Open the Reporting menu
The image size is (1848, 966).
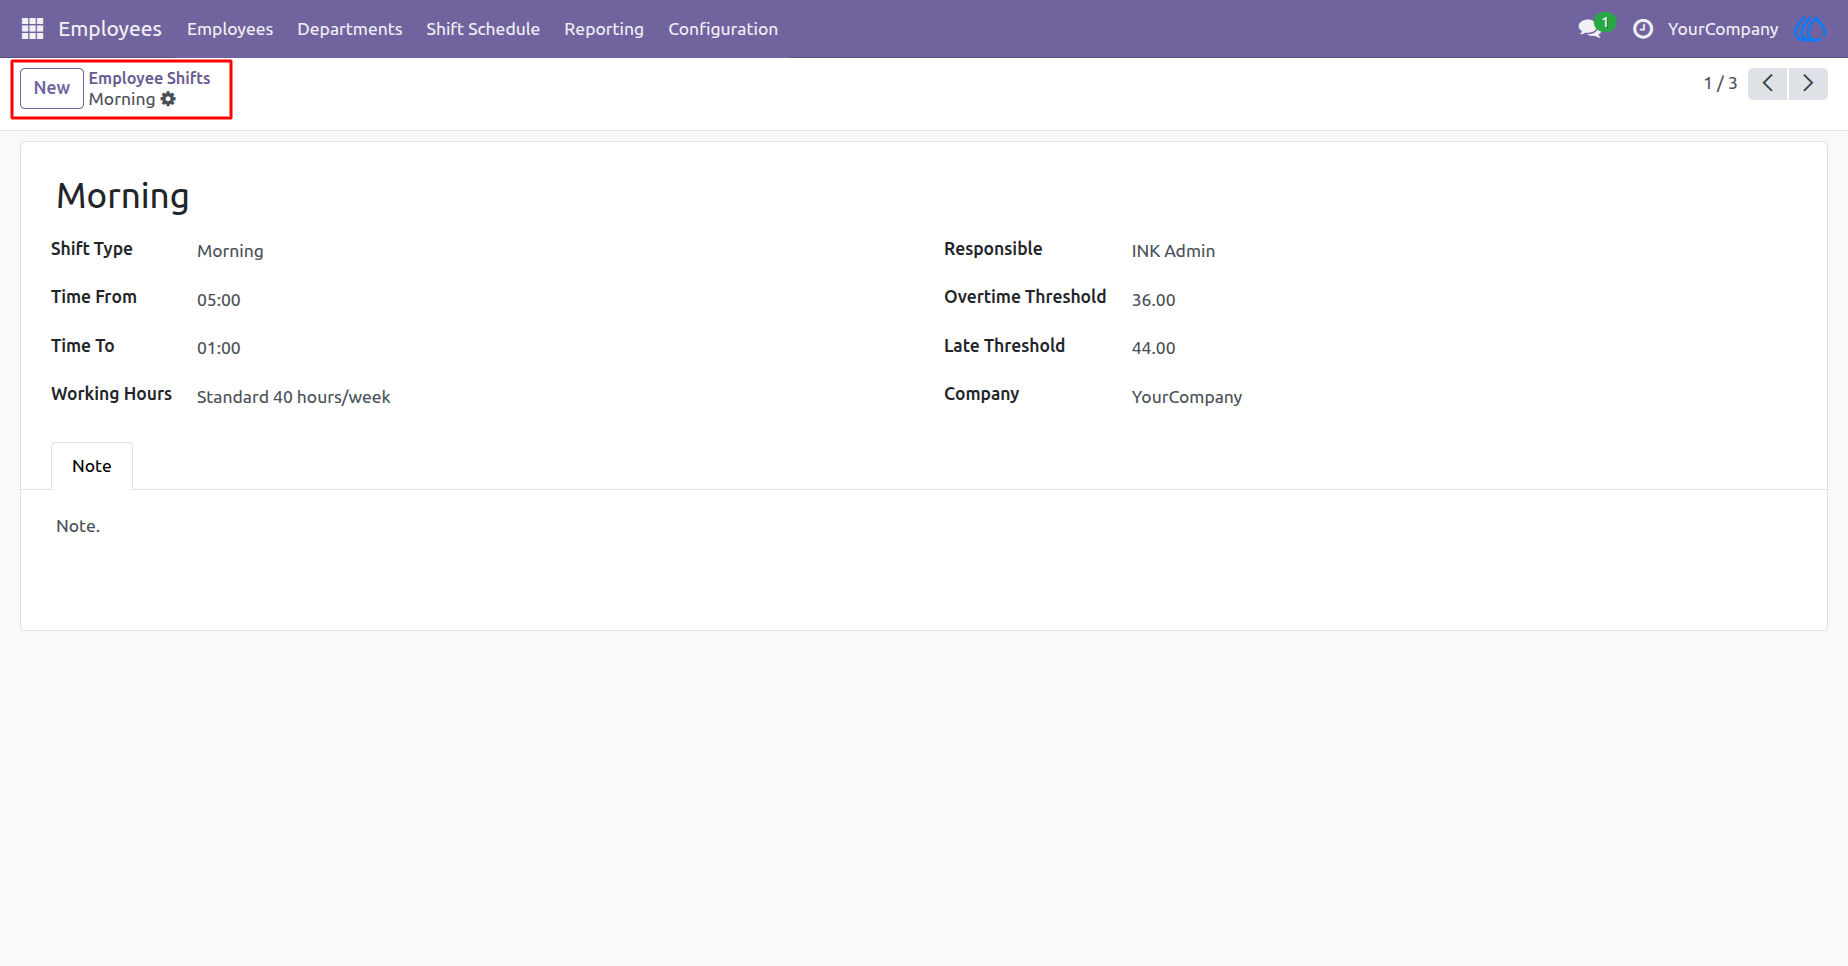[x=604, y=29]
